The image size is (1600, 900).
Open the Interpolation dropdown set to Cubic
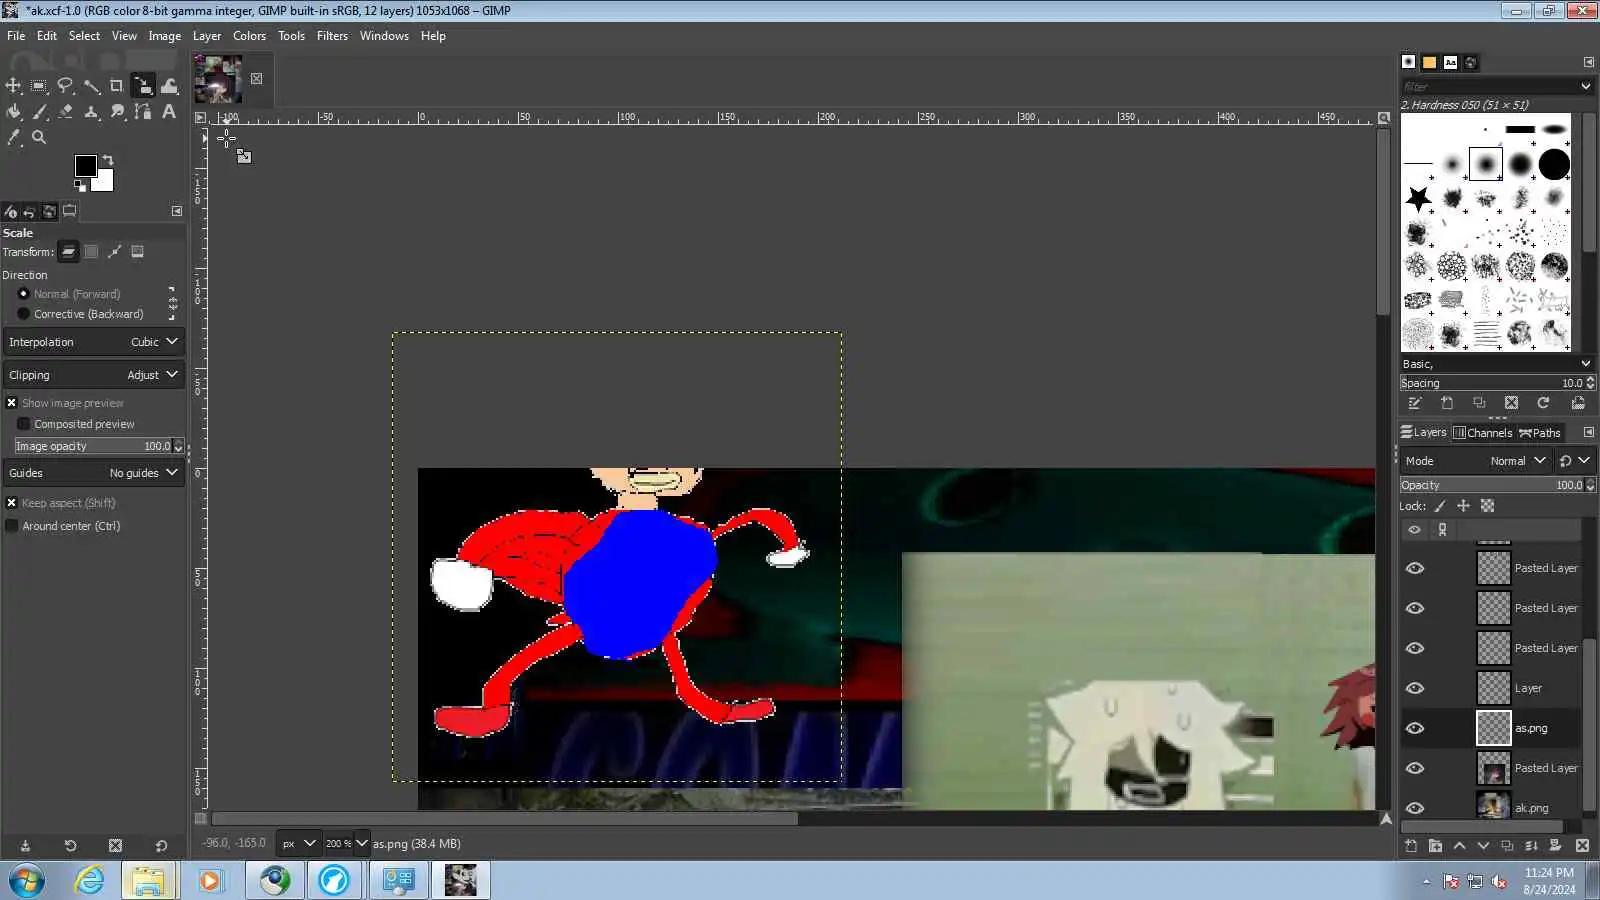click(x=94, y=342)
